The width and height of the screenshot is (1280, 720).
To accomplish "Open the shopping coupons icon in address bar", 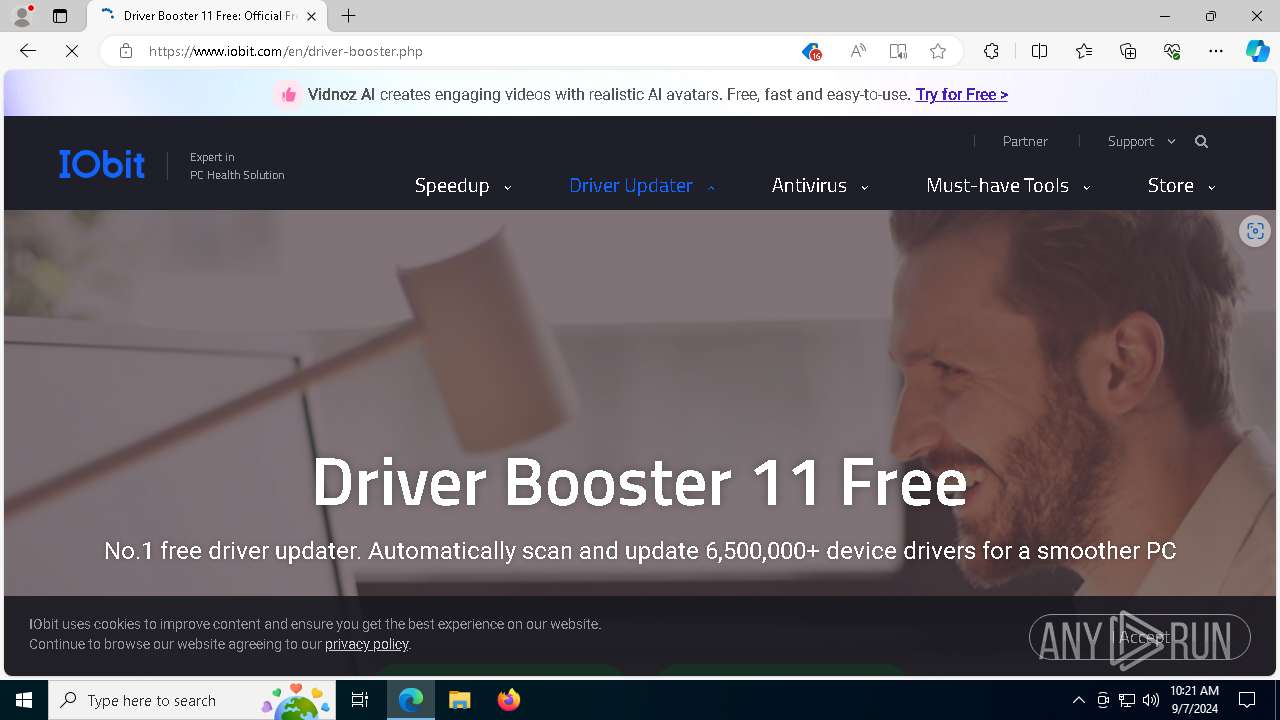I will tap(811, 51).
